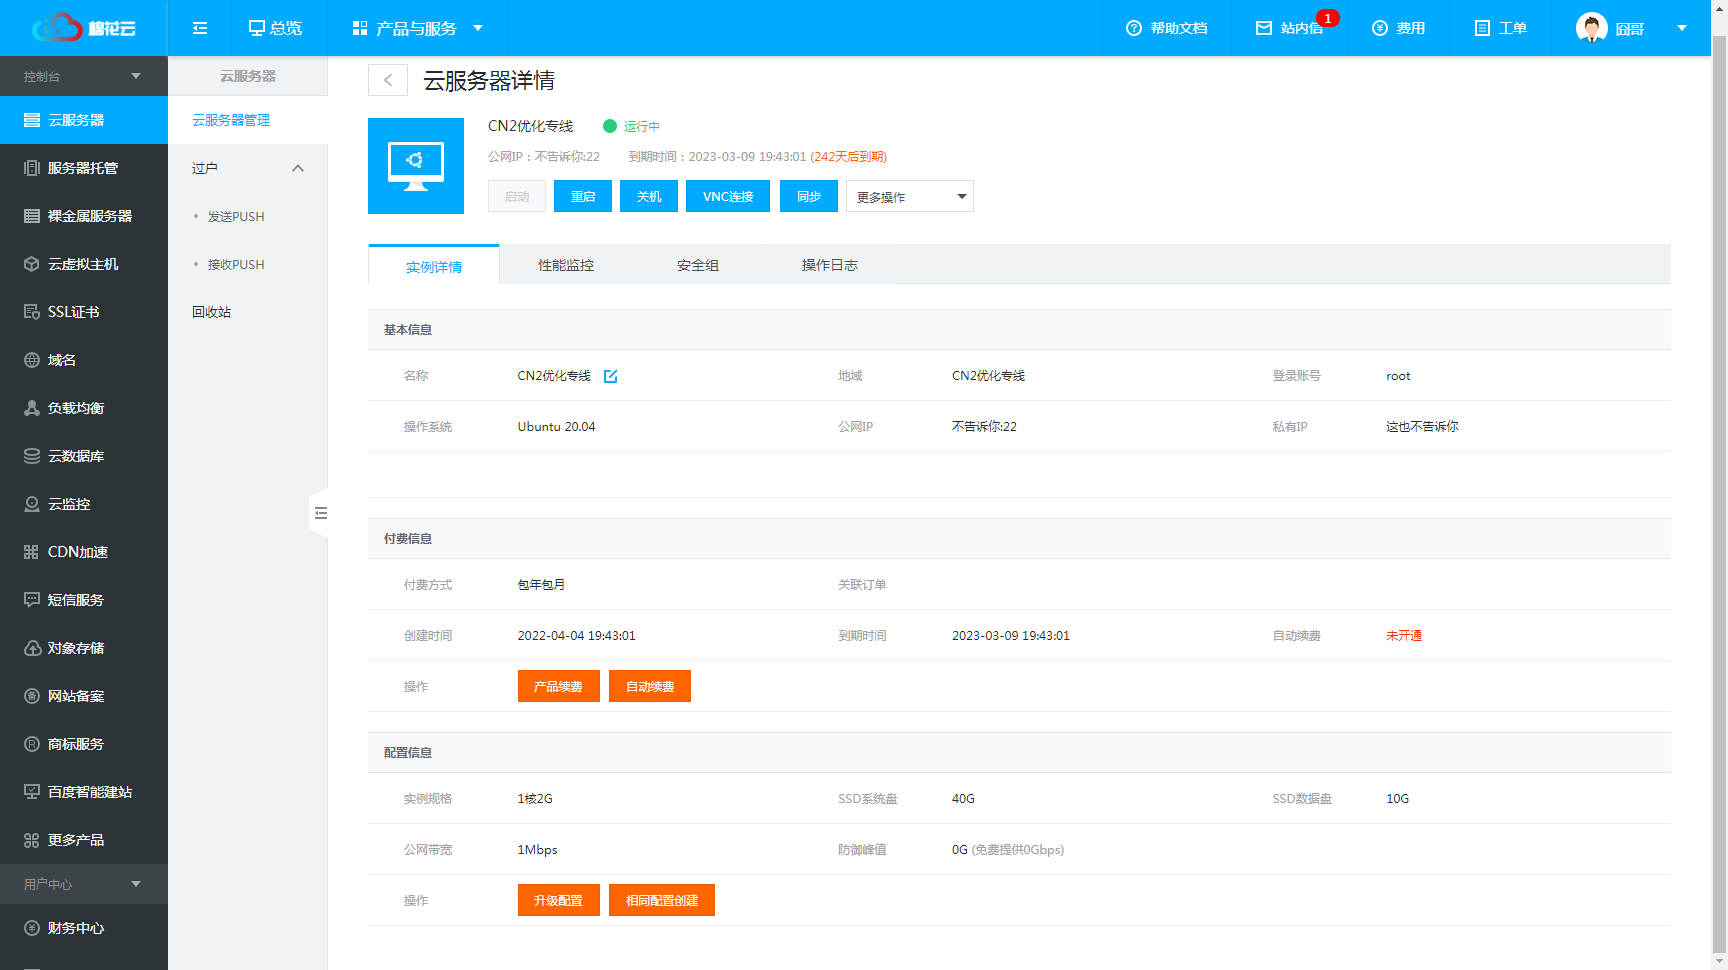The width and height of the screenshot is (1728, 970).
Task: Open 商标服务 in the sidebar
Action: click(84, 744)
